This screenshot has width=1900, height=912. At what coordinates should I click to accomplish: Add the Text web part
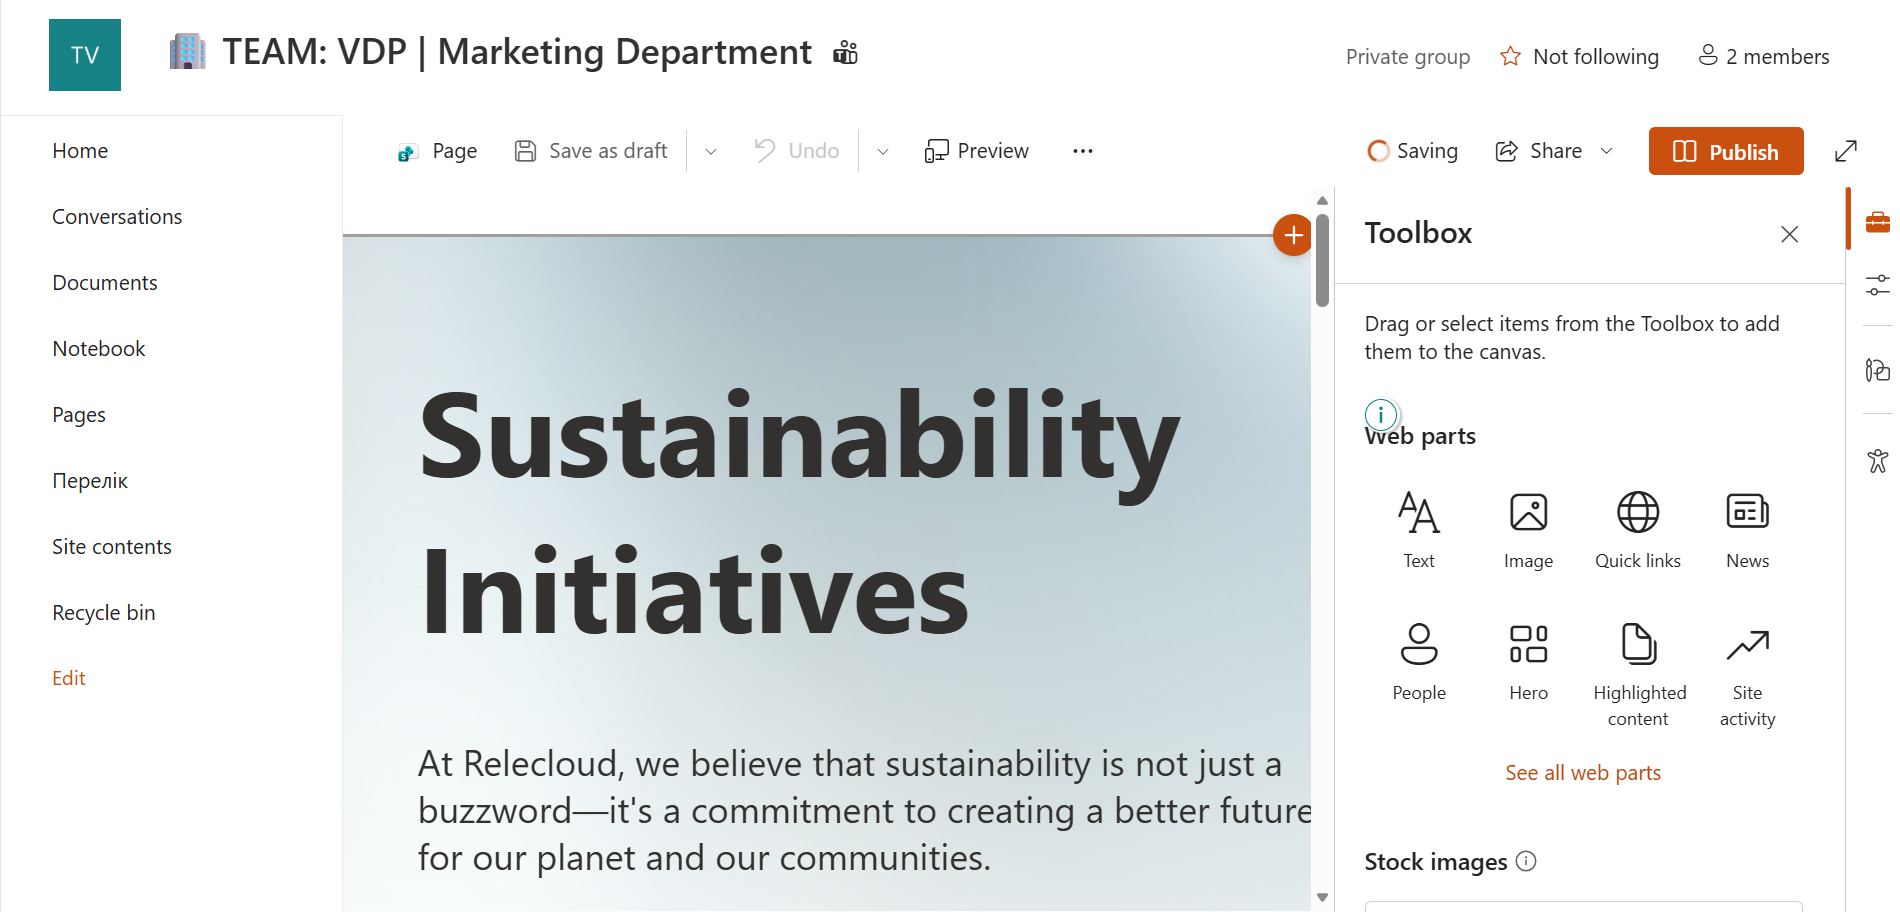pos(1418,530)
